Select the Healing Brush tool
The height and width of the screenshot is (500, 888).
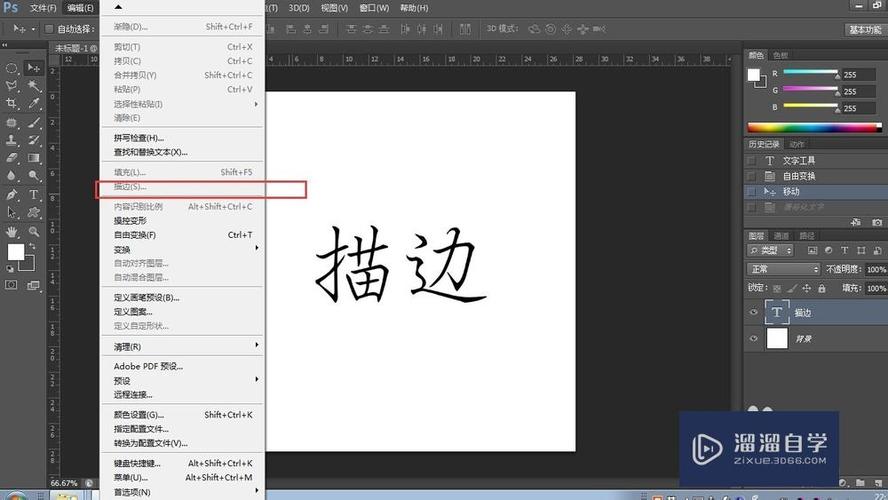pos(11,122)
